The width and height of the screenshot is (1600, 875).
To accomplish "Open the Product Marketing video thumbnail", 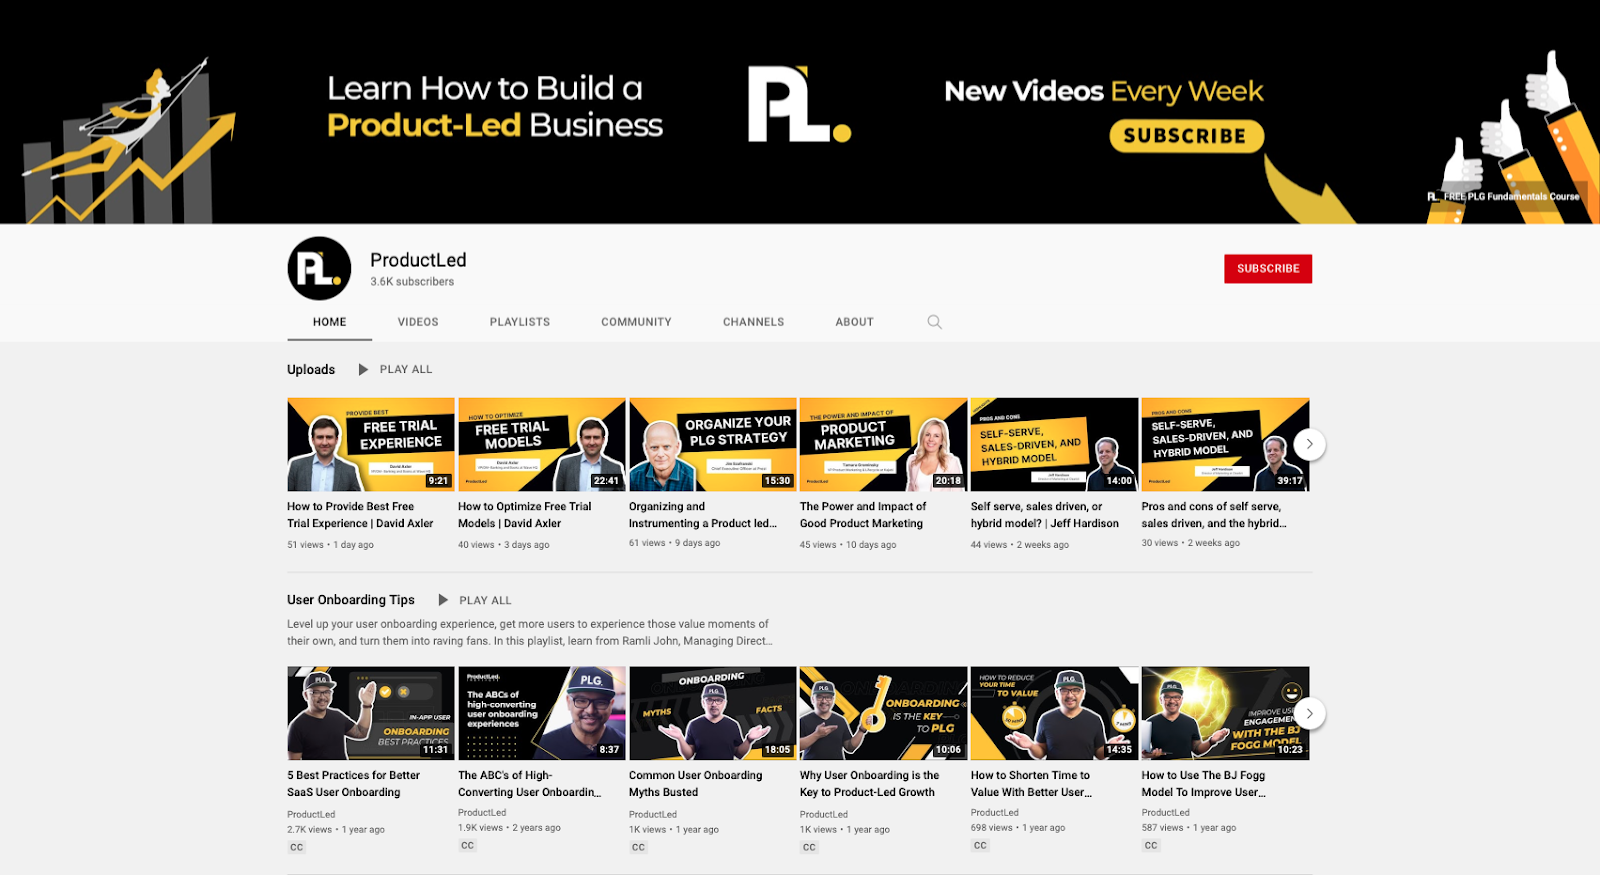I will pos(884,444).
